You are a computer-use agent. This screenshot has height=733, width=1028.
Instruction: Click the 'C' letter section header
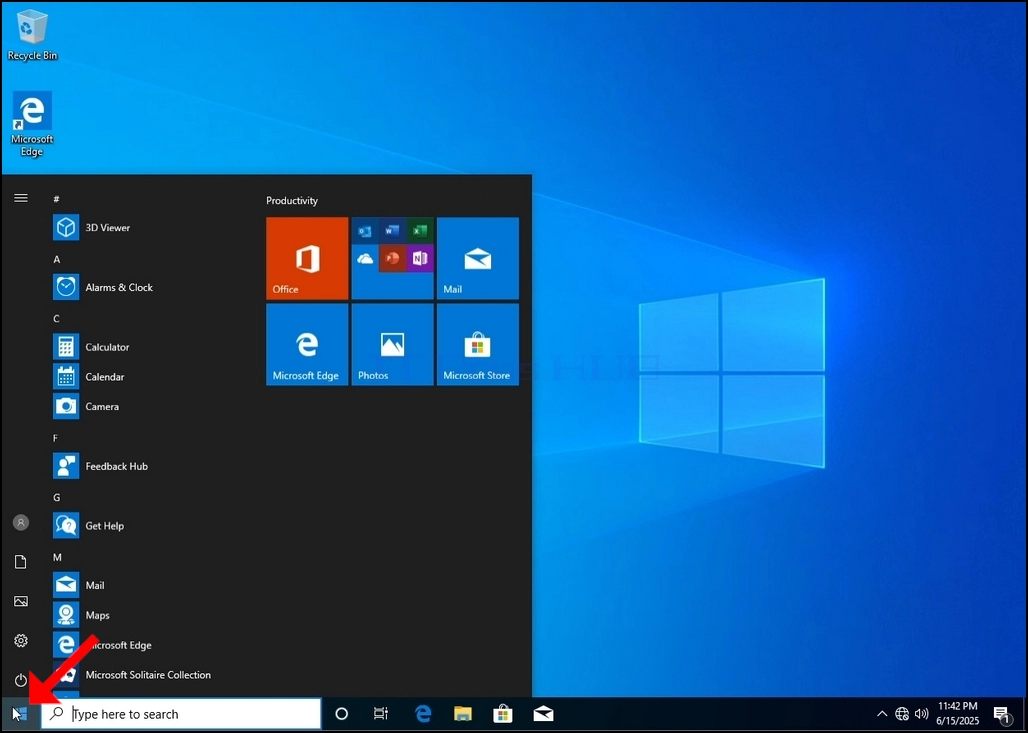(x=56, y=319)
